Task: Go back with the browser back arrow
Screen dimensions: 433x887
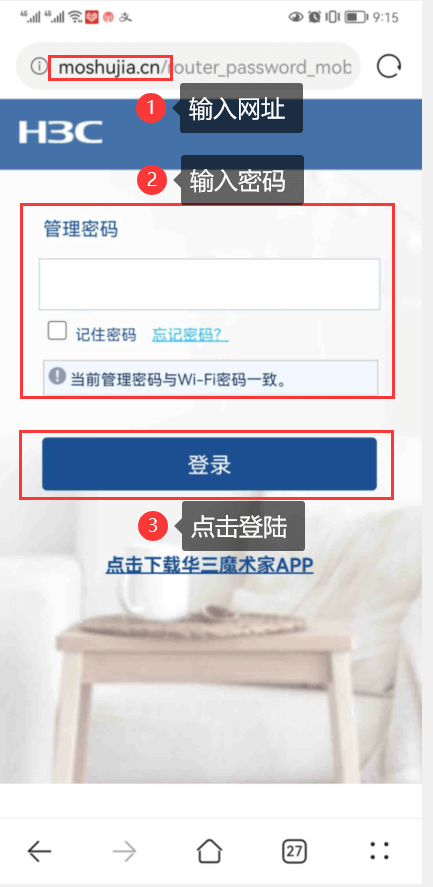Action: (x=40, y=850)
